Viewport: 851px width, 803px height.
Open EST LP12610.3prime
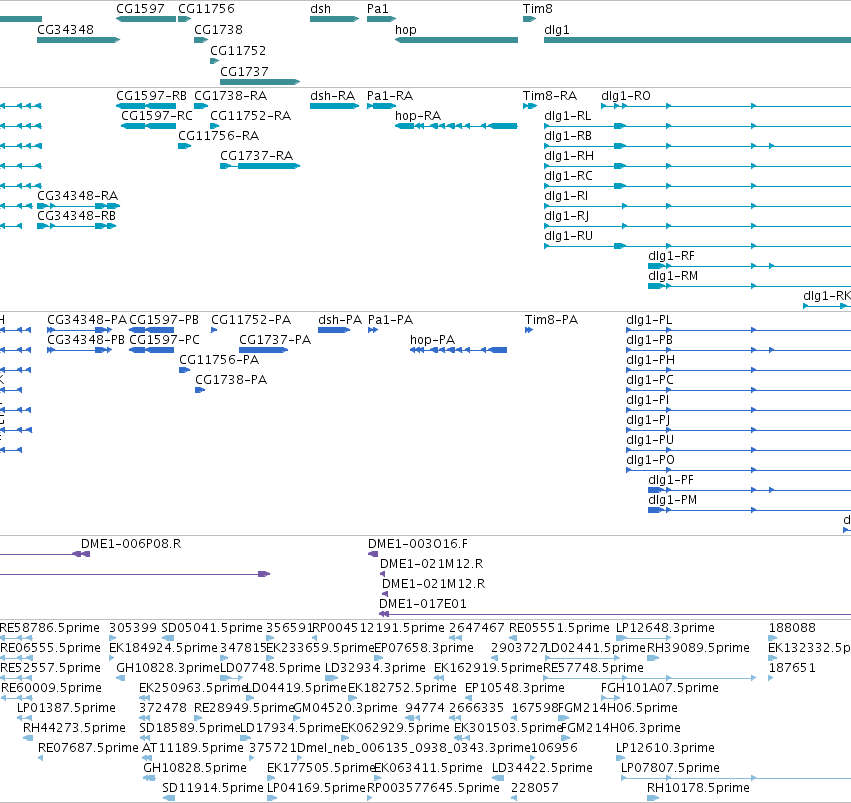665,749
